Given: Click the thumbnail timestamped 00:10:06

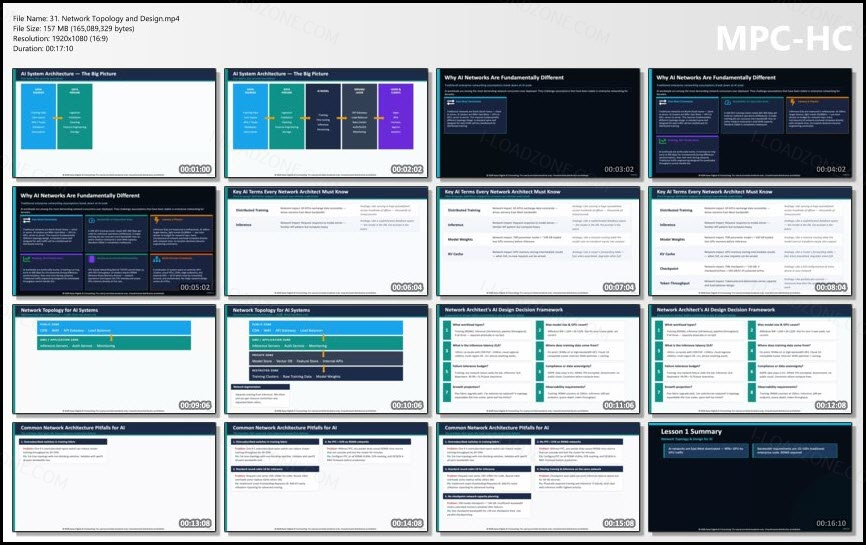Looking at the screenshot, I should pos(326,359).
